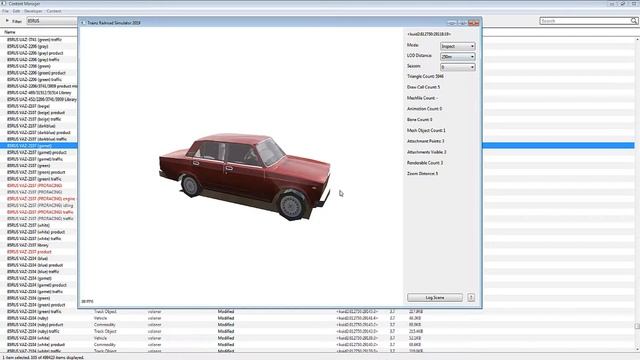Select row UAZ-2206 (green) product

coord(36,73)
